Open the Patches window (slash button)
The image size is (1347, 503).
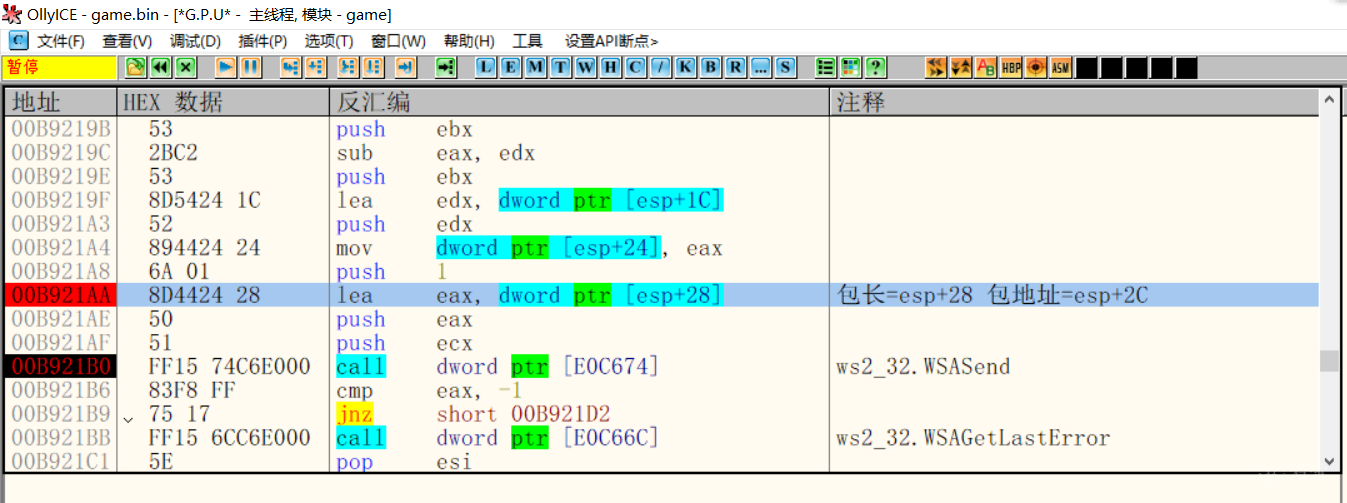(660, 67)
